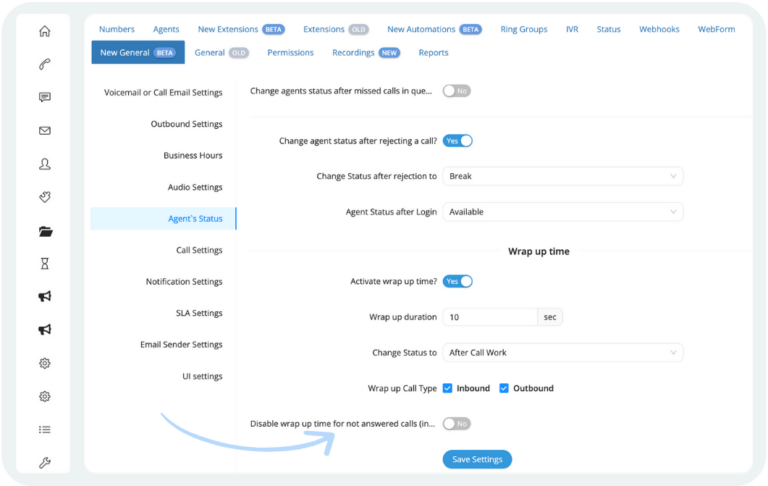Open the Recordings NEW tab

tap(366, 53)
